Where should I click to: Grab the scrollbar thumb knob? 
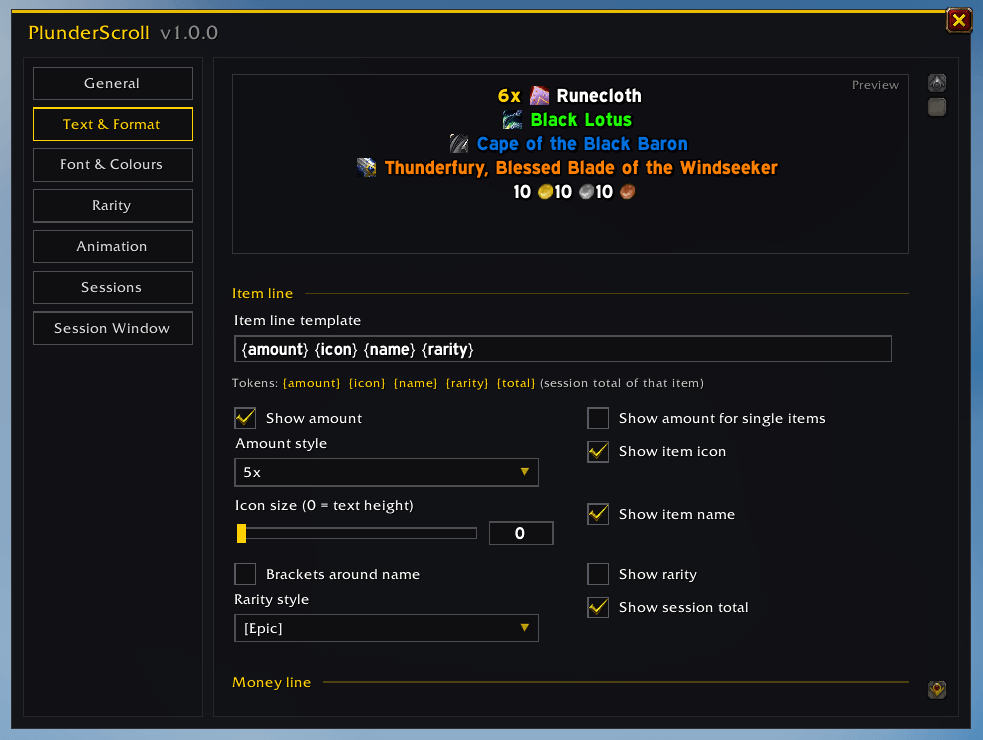(x=937, y=107)
